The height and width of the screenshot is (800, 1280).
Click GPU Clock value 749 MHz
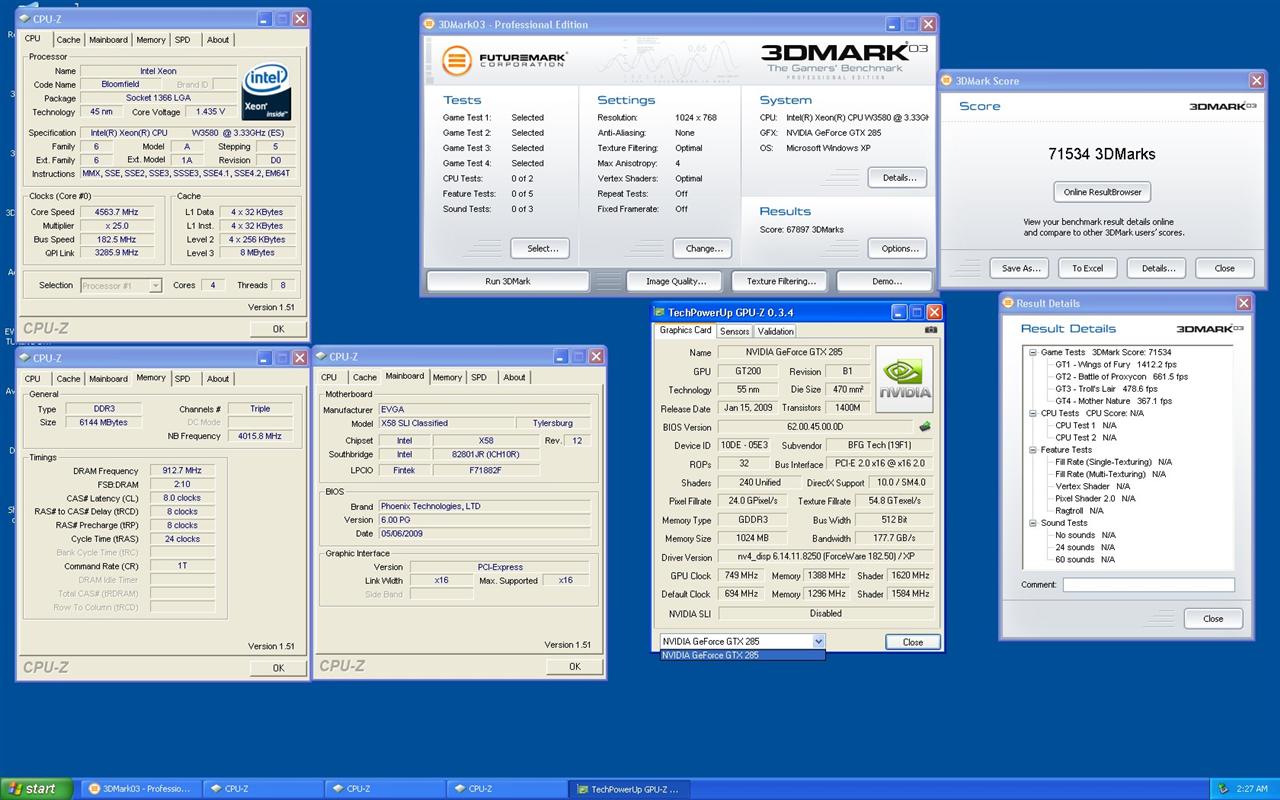coord(741,575)
